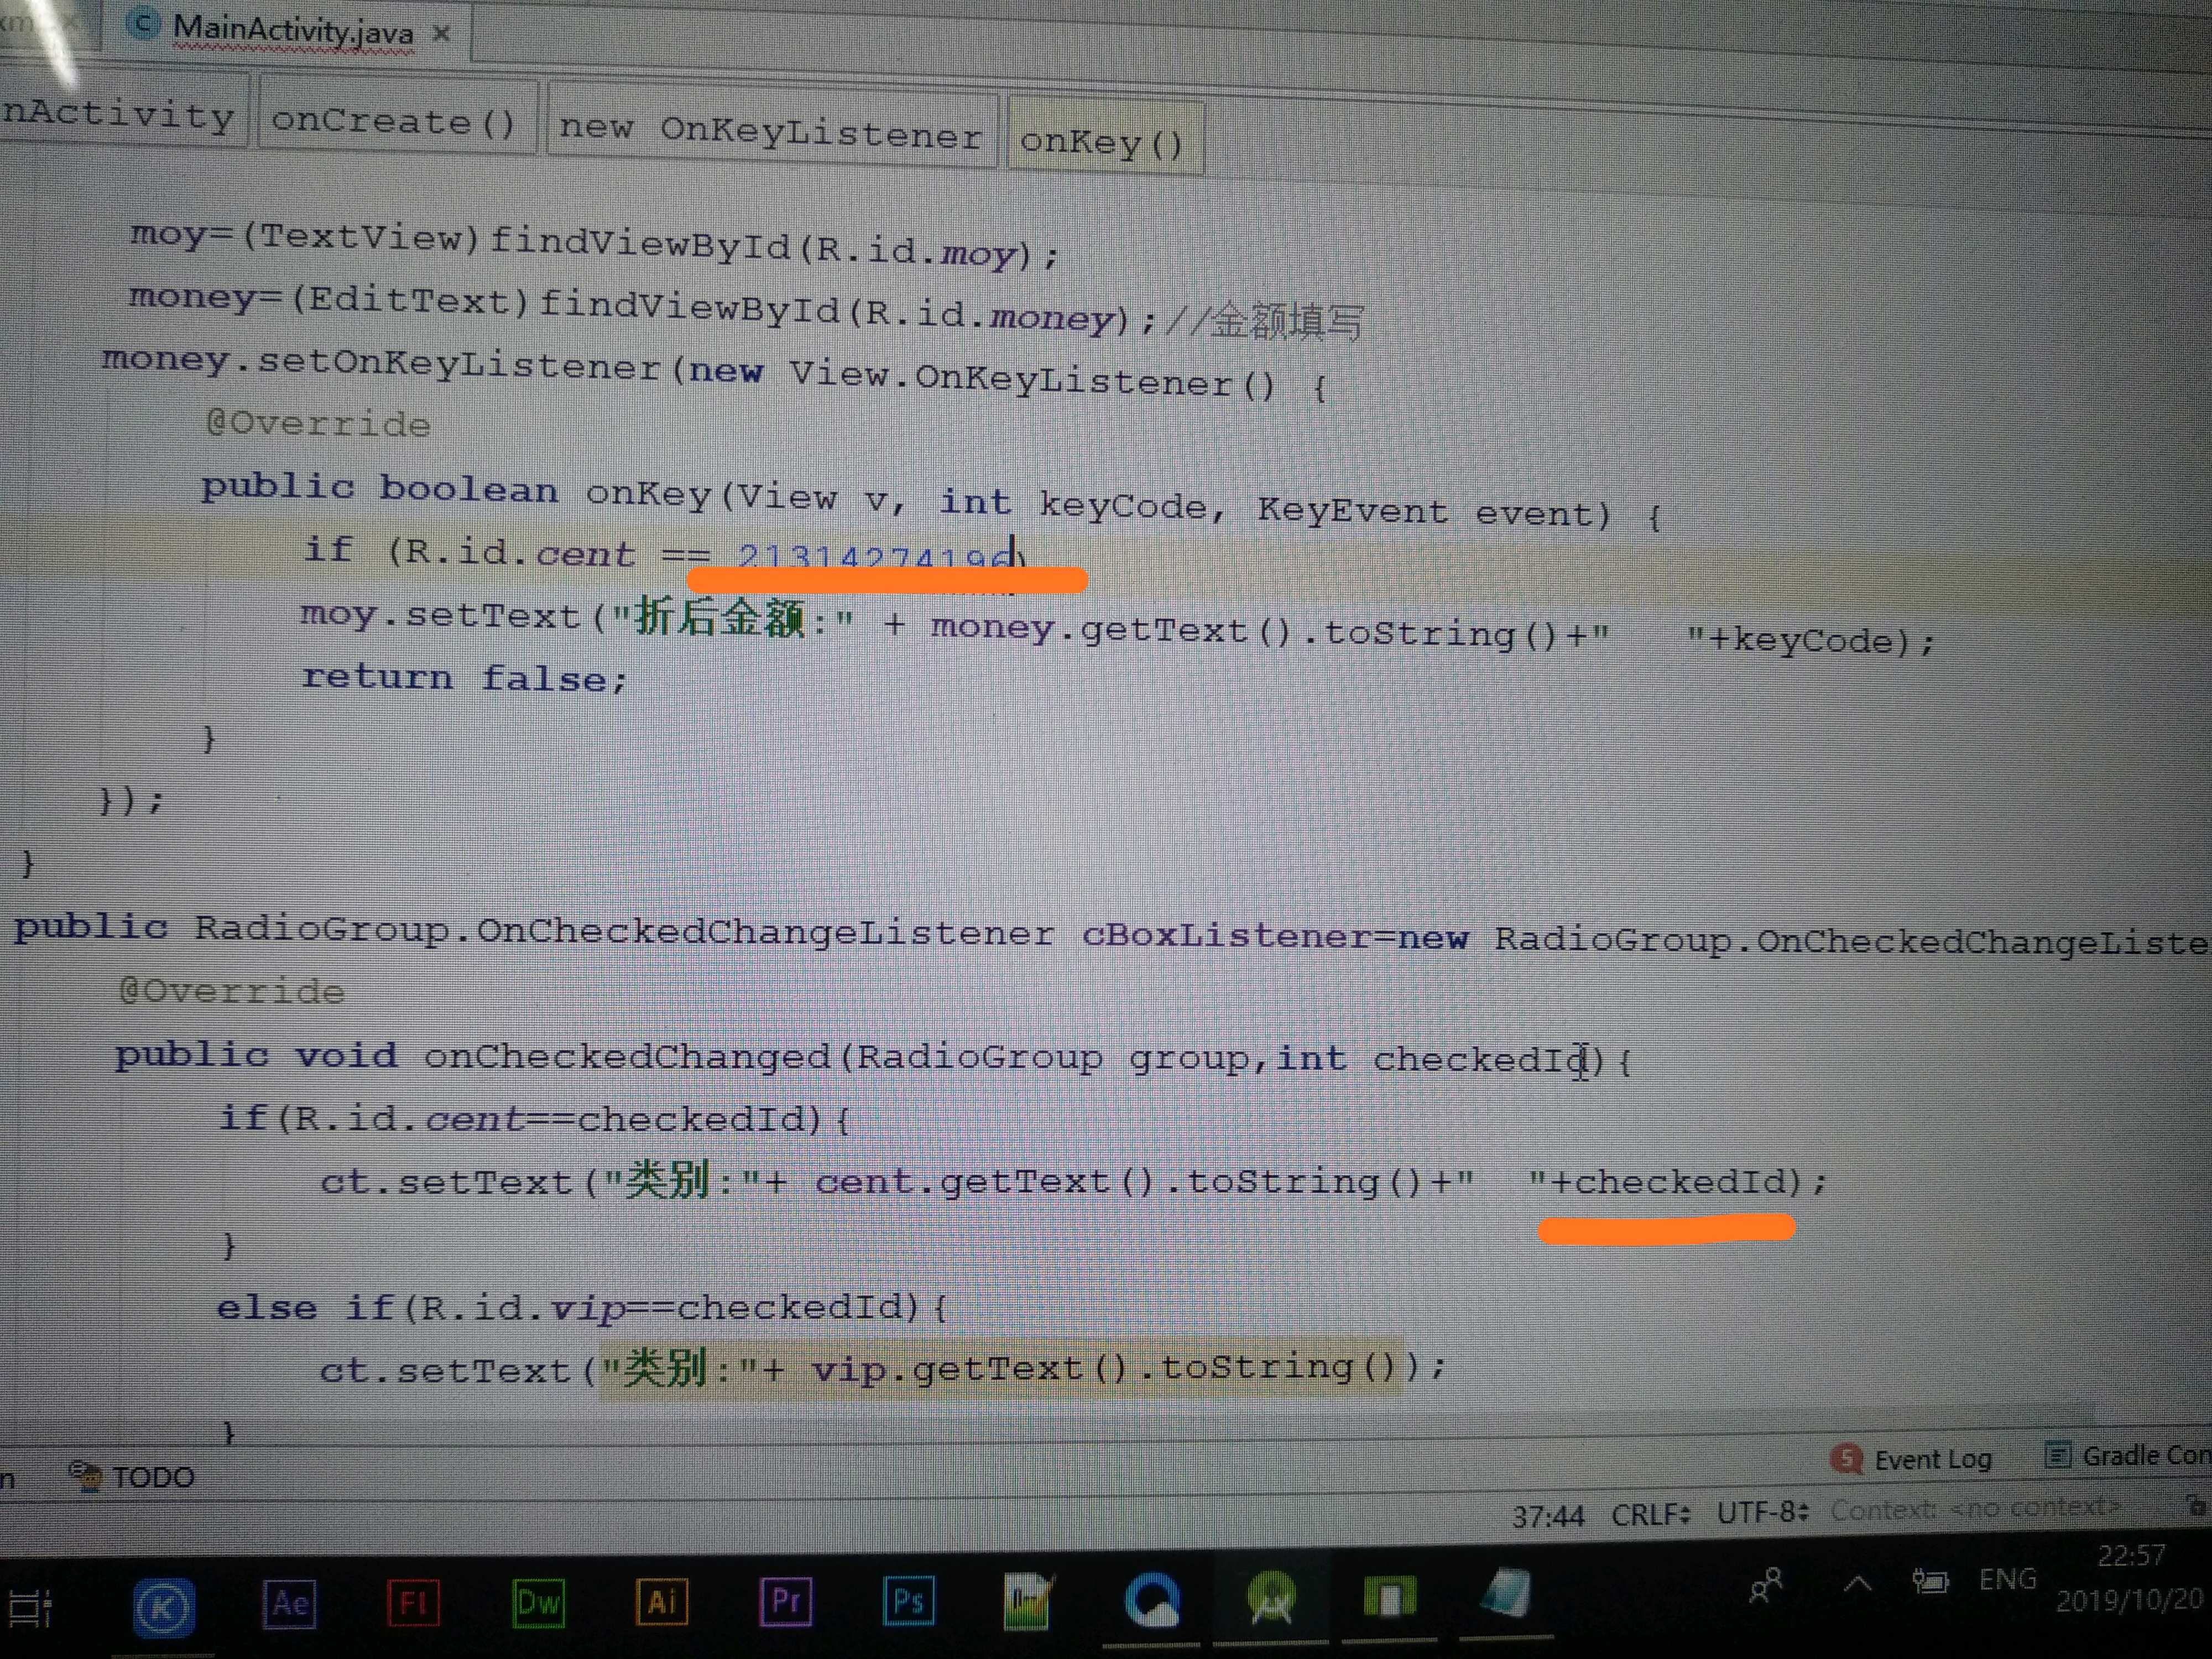Click the first @Override annotation
2212x1659 pixels.
coord(318,424)
